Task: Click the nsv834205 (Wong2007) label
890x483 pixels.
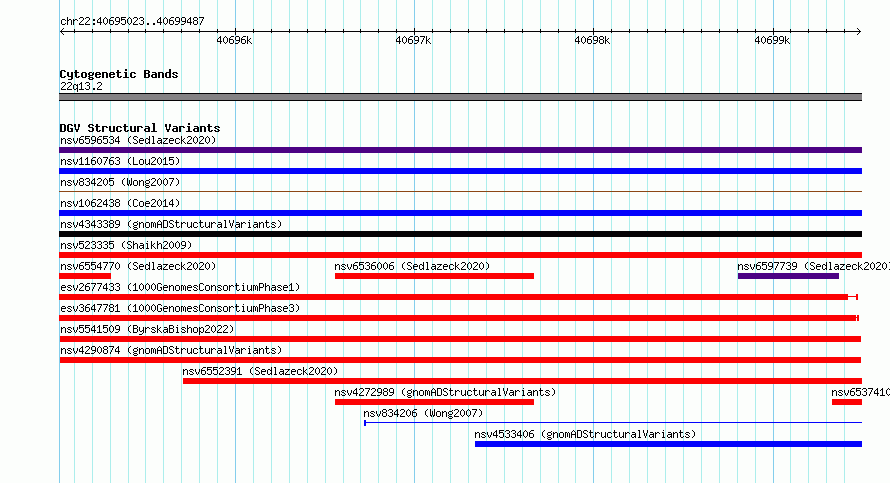Action: pyautogui.click(x=120, y=182)
